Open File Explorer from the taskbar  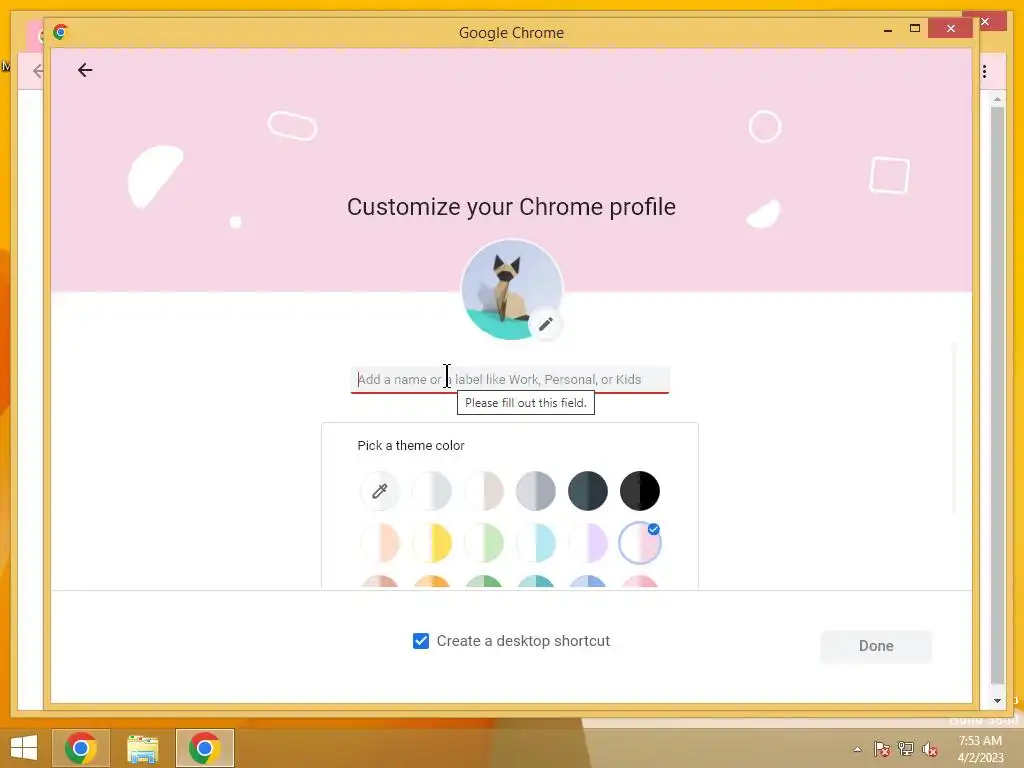[142, 748]
